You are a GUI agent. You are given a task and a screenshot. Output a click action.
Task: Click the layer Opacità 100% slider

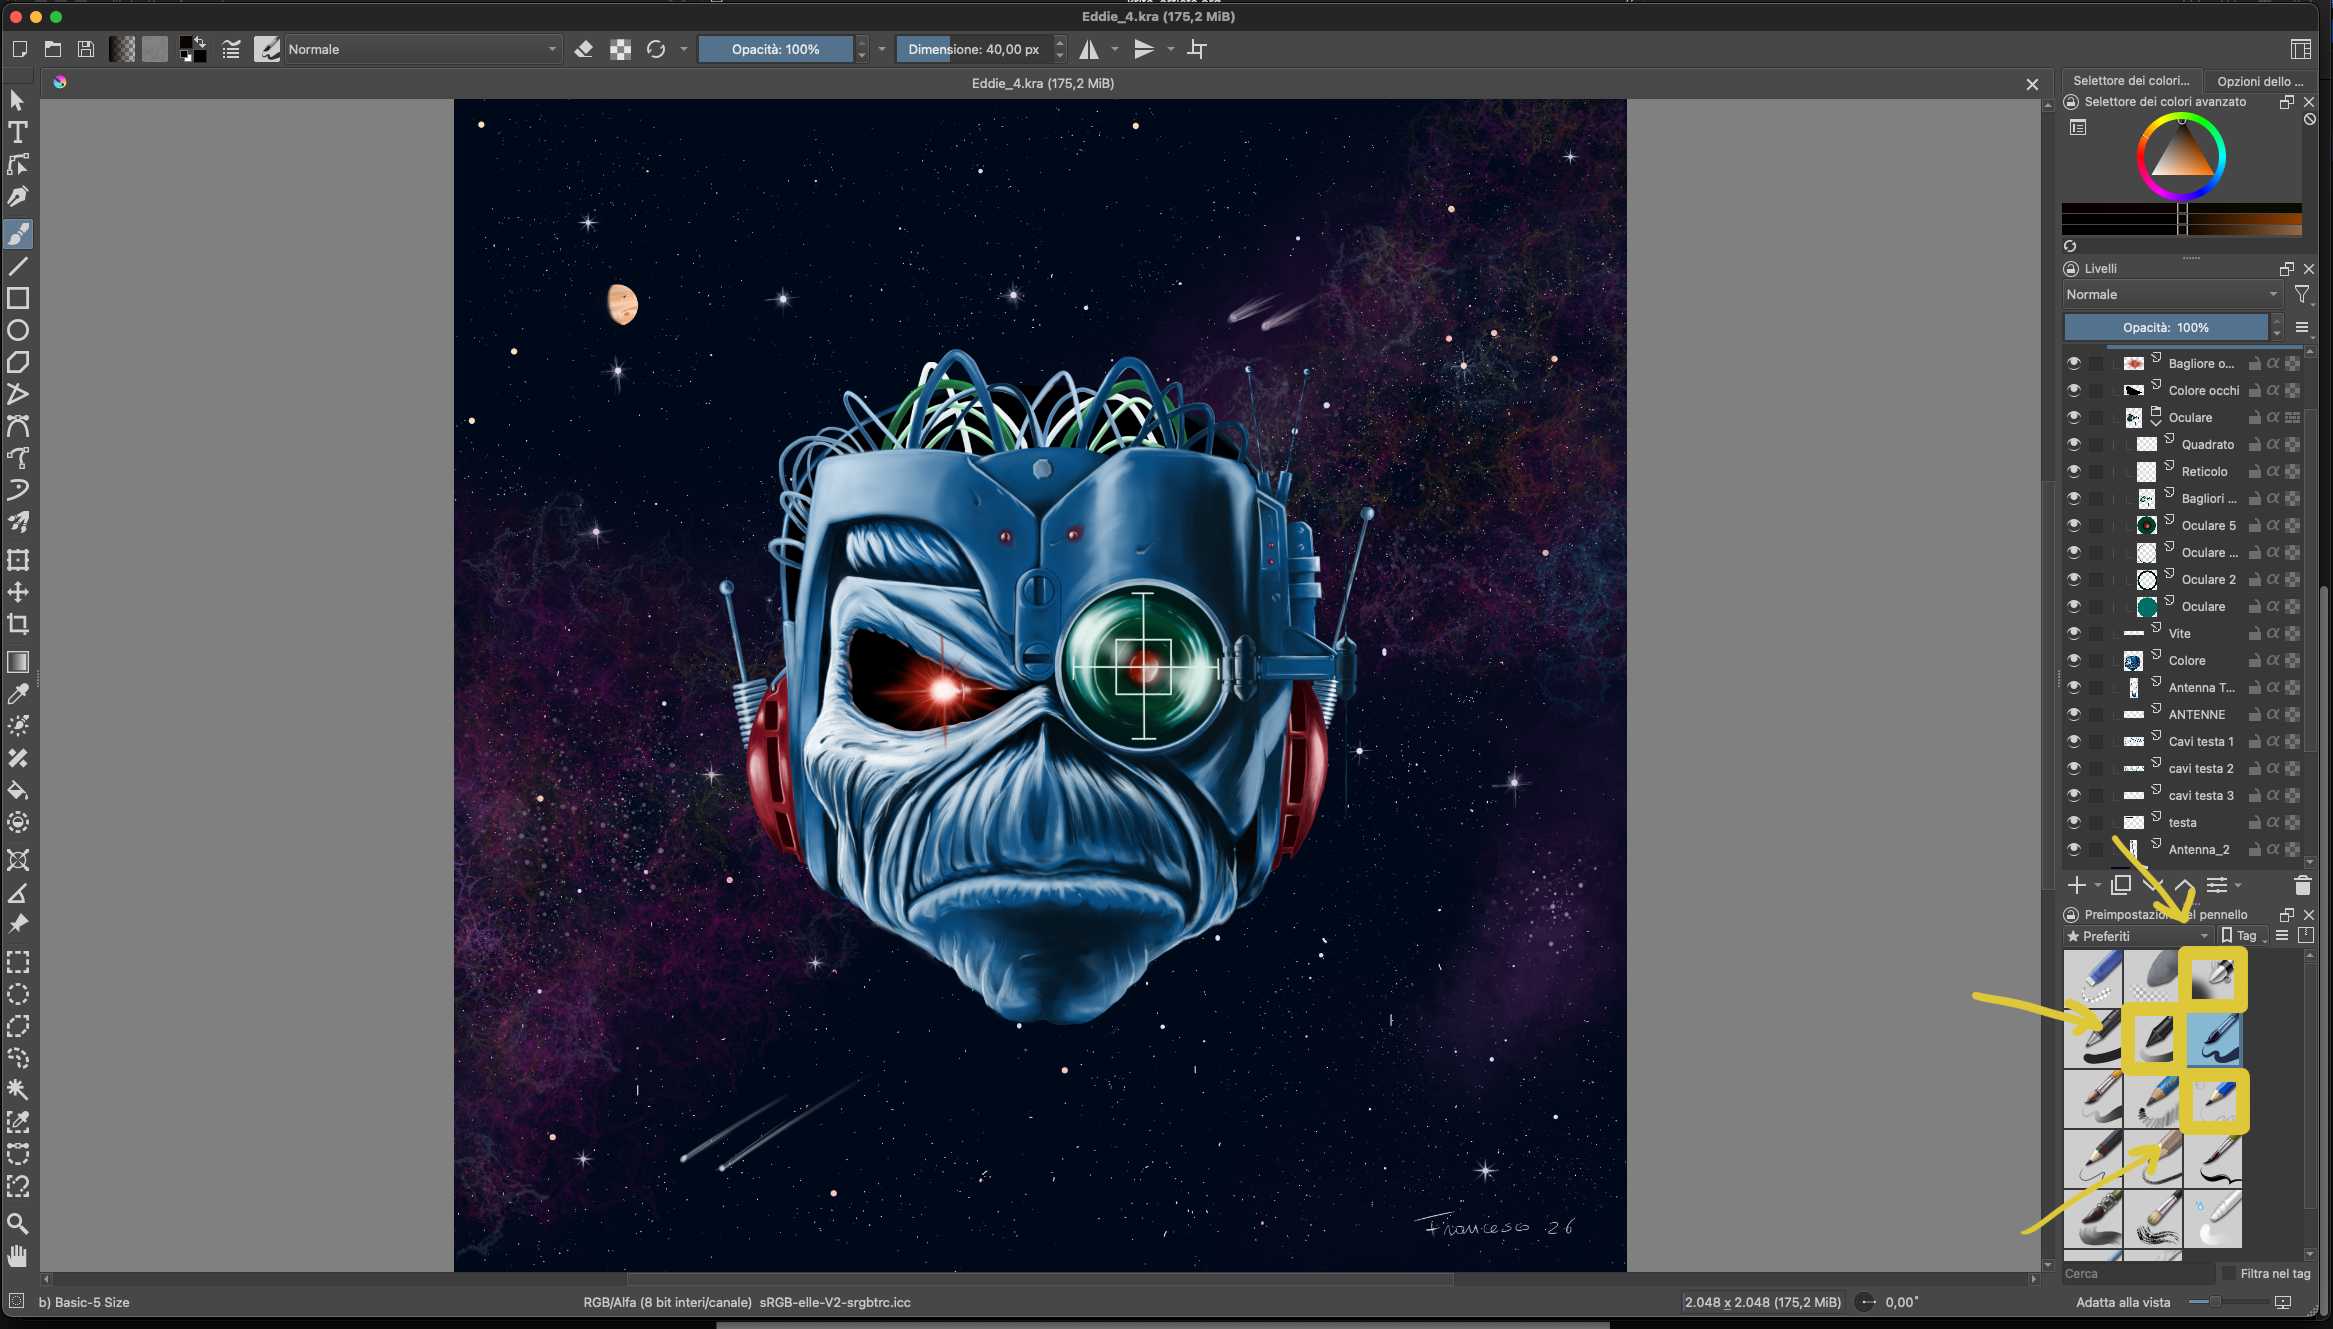coord(2166,327)
